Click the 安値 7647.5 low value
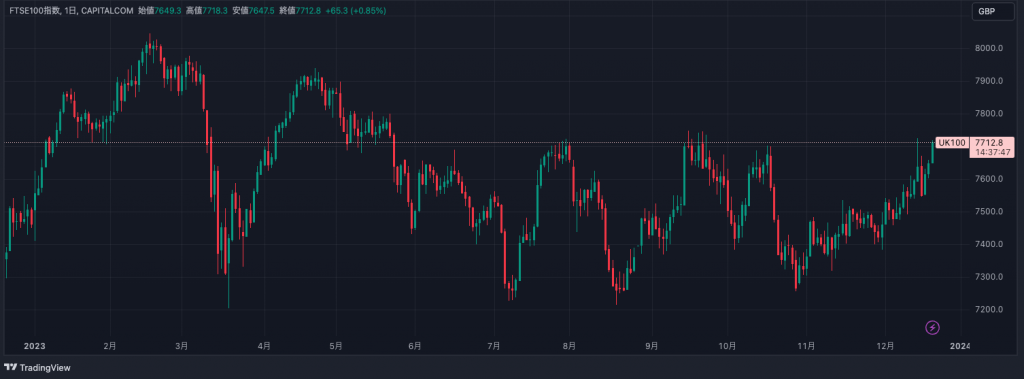This screenshot has height=379, width=1024. [x=254, y=11]
